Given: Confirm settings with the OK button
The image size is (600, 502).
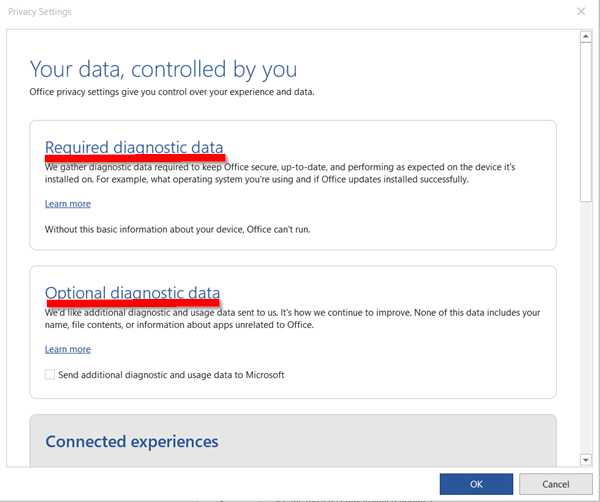Looking at the screenshot, I should click(x=476, y=484).
